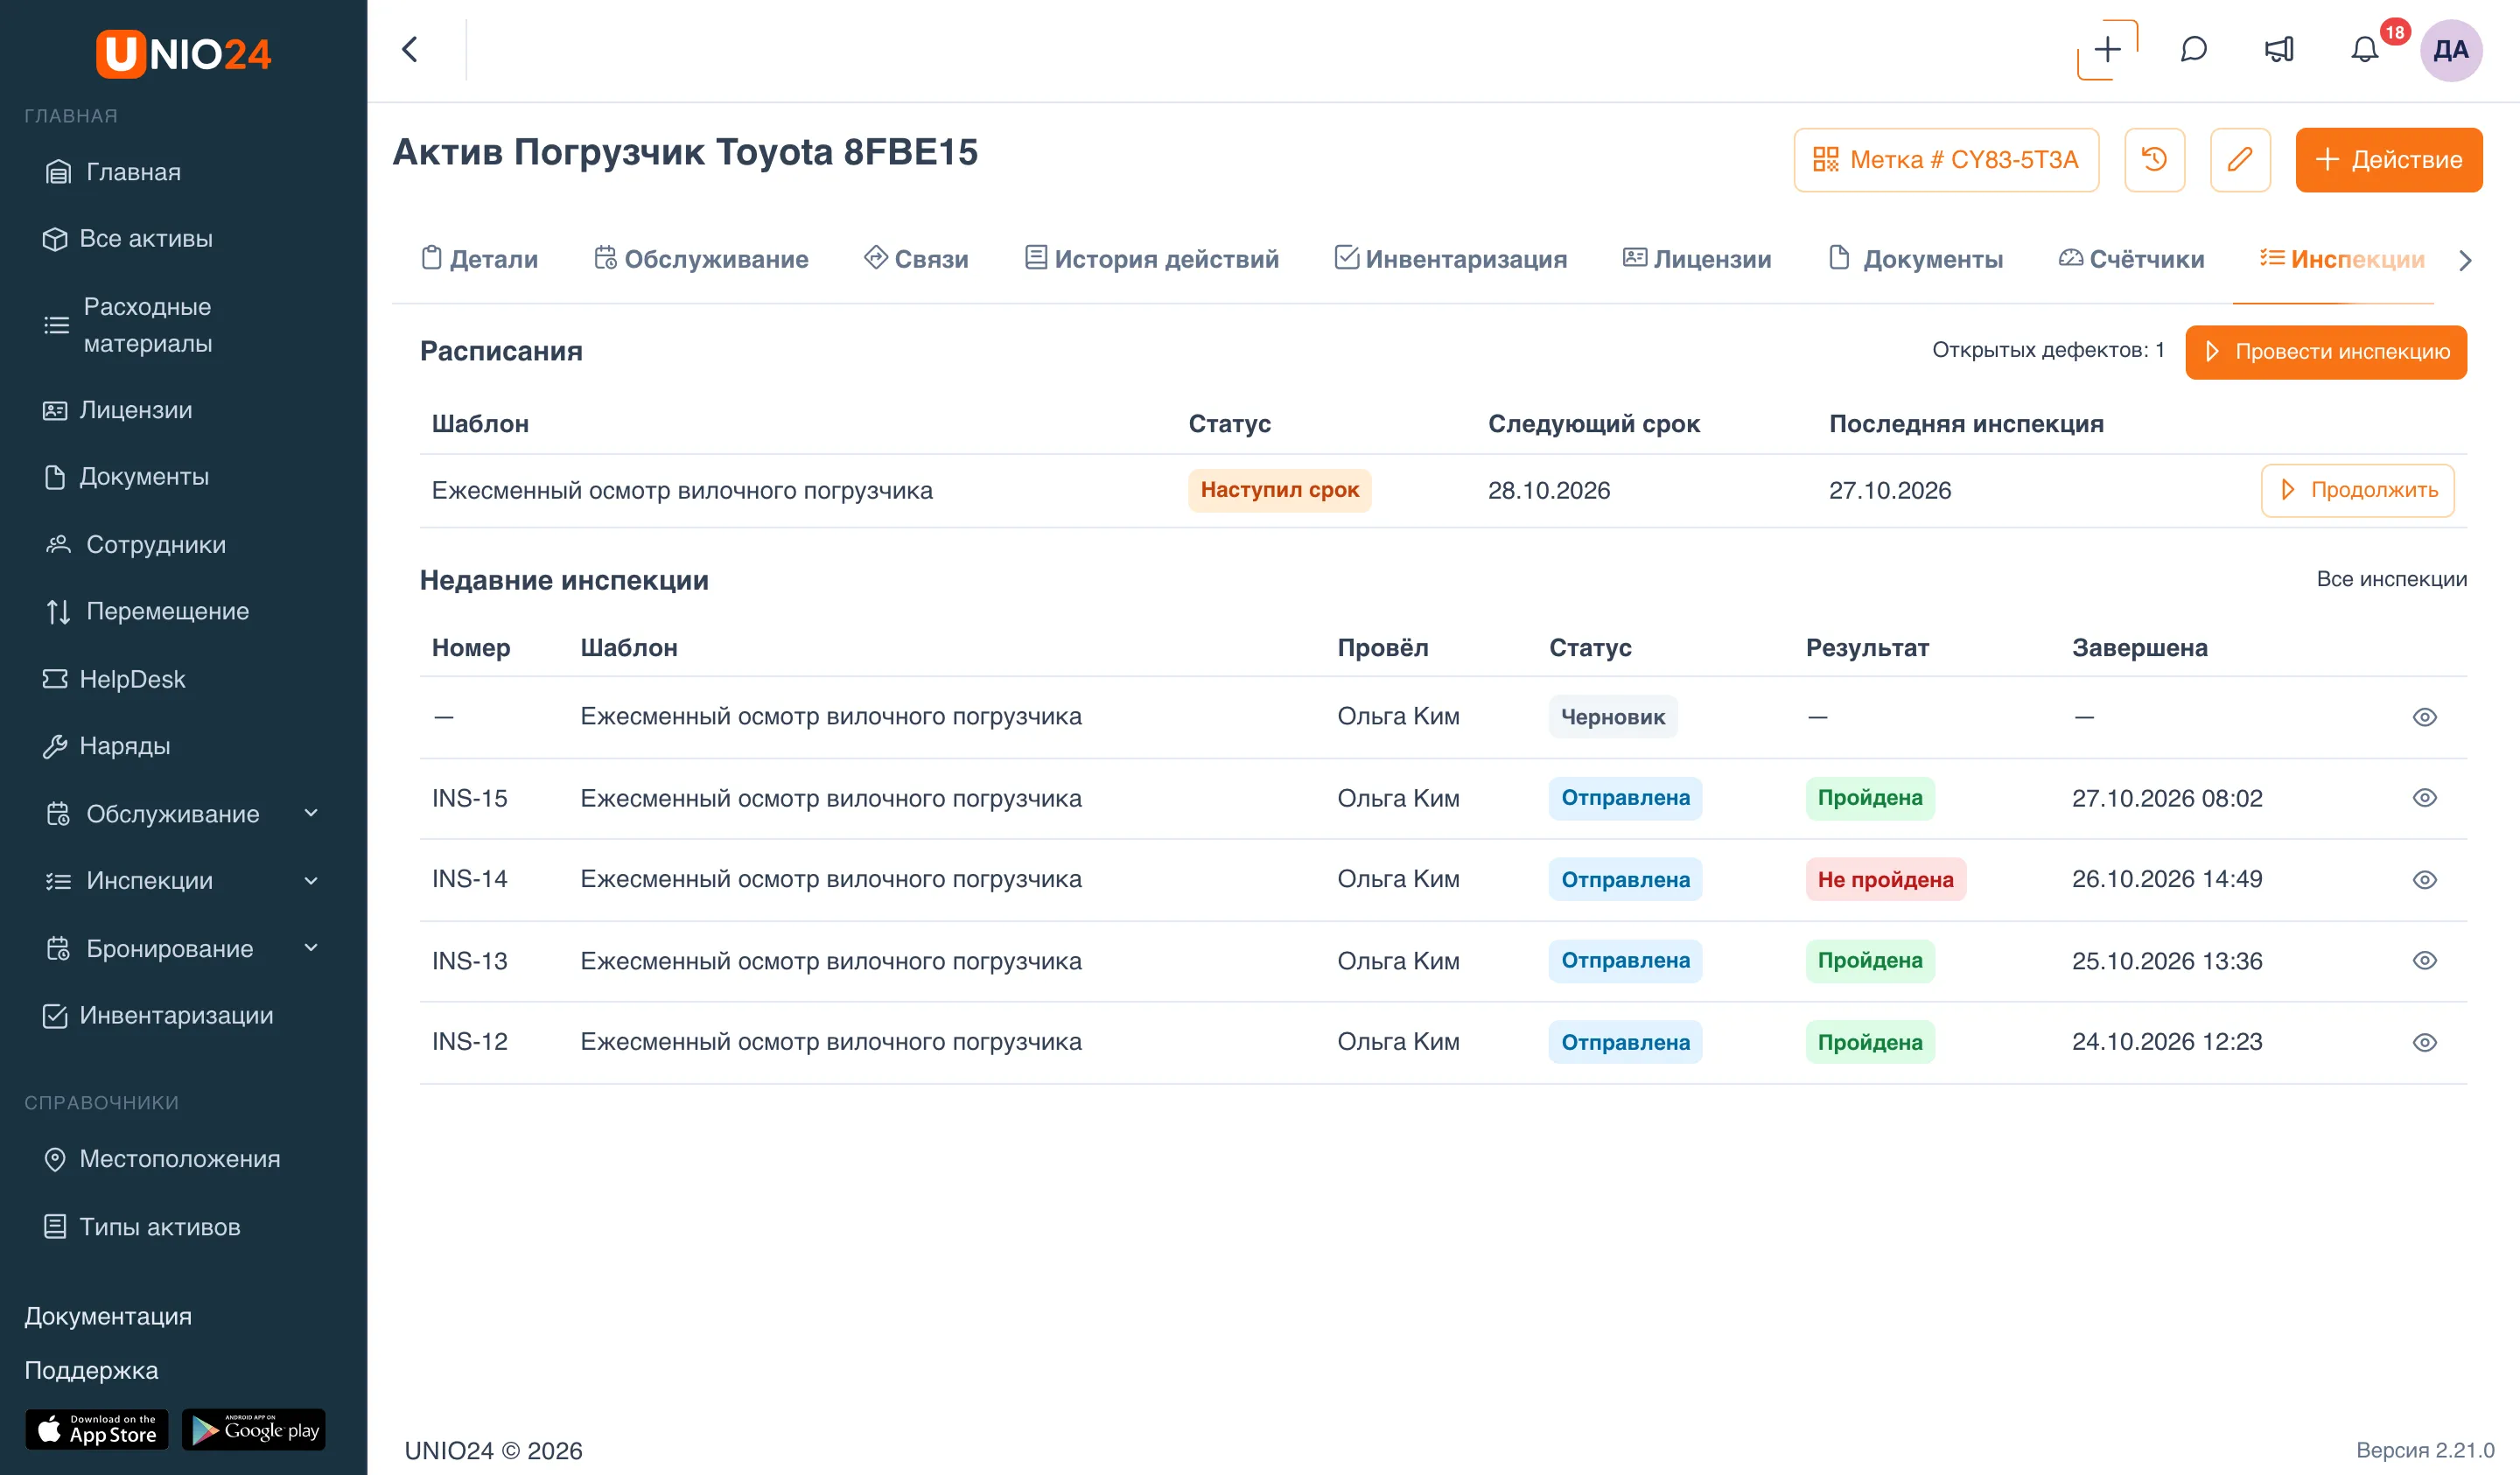Viewport: 2520px width, 1475px height.
Task: View inspection INS-12 via eye icon
Action: [x=2424, y=1043]
